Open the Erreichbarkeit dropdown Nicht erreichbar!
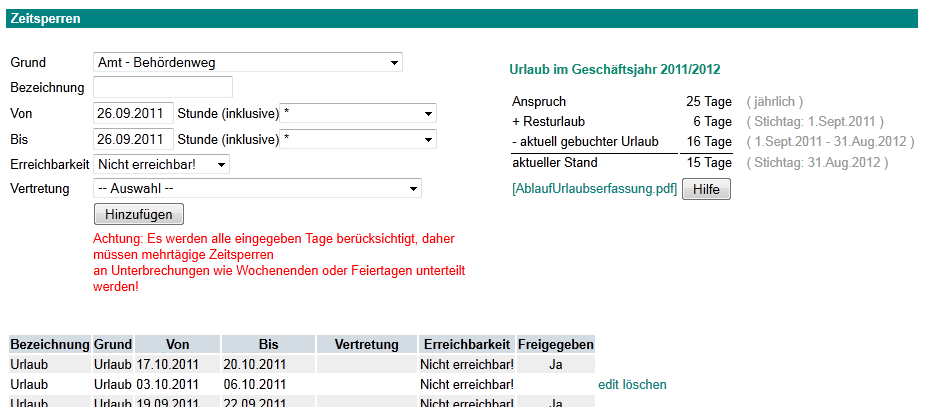This screenshot has width=931, height=407. 162,164
